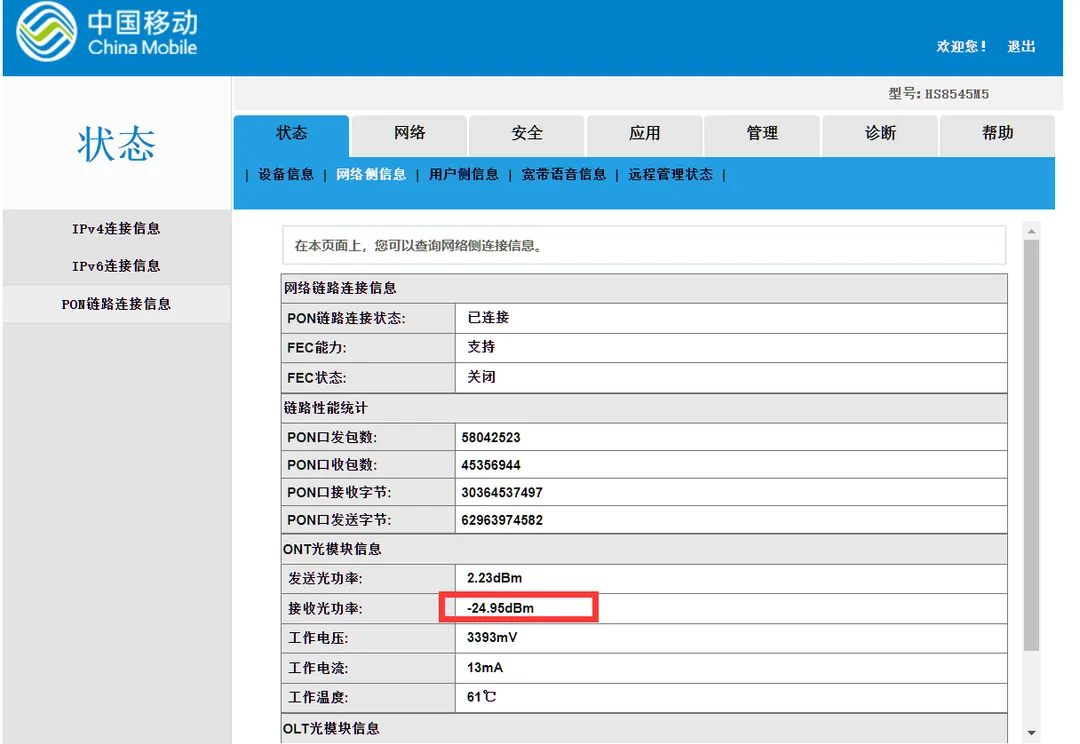Screen dimensions: 1080x744
Task: Open IPv4连接信息 in the sidebar
Action: [x=116, y=229]
